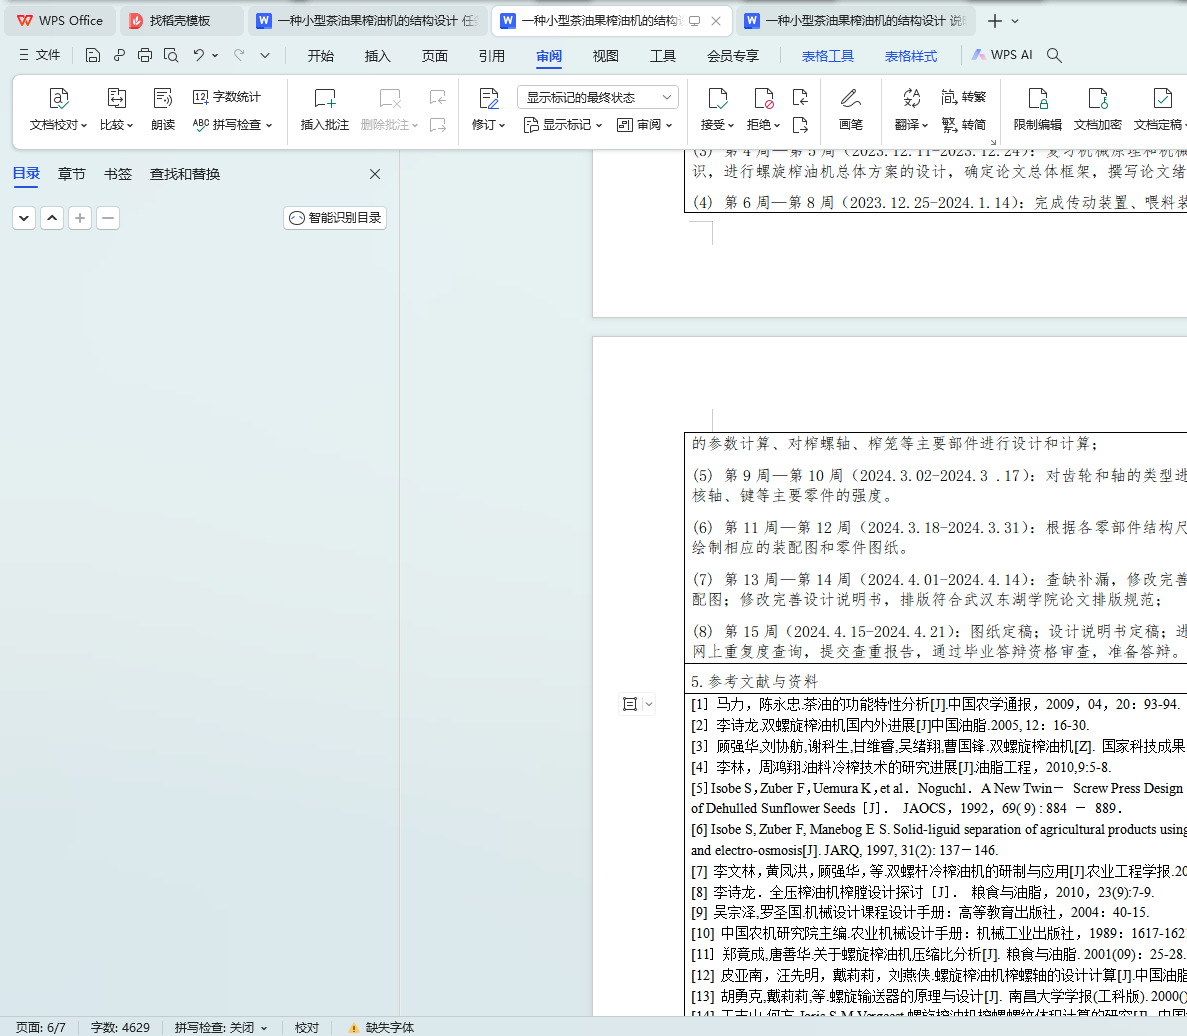Close the navigation pane
1187x1036 pixels.
(375, 174)
